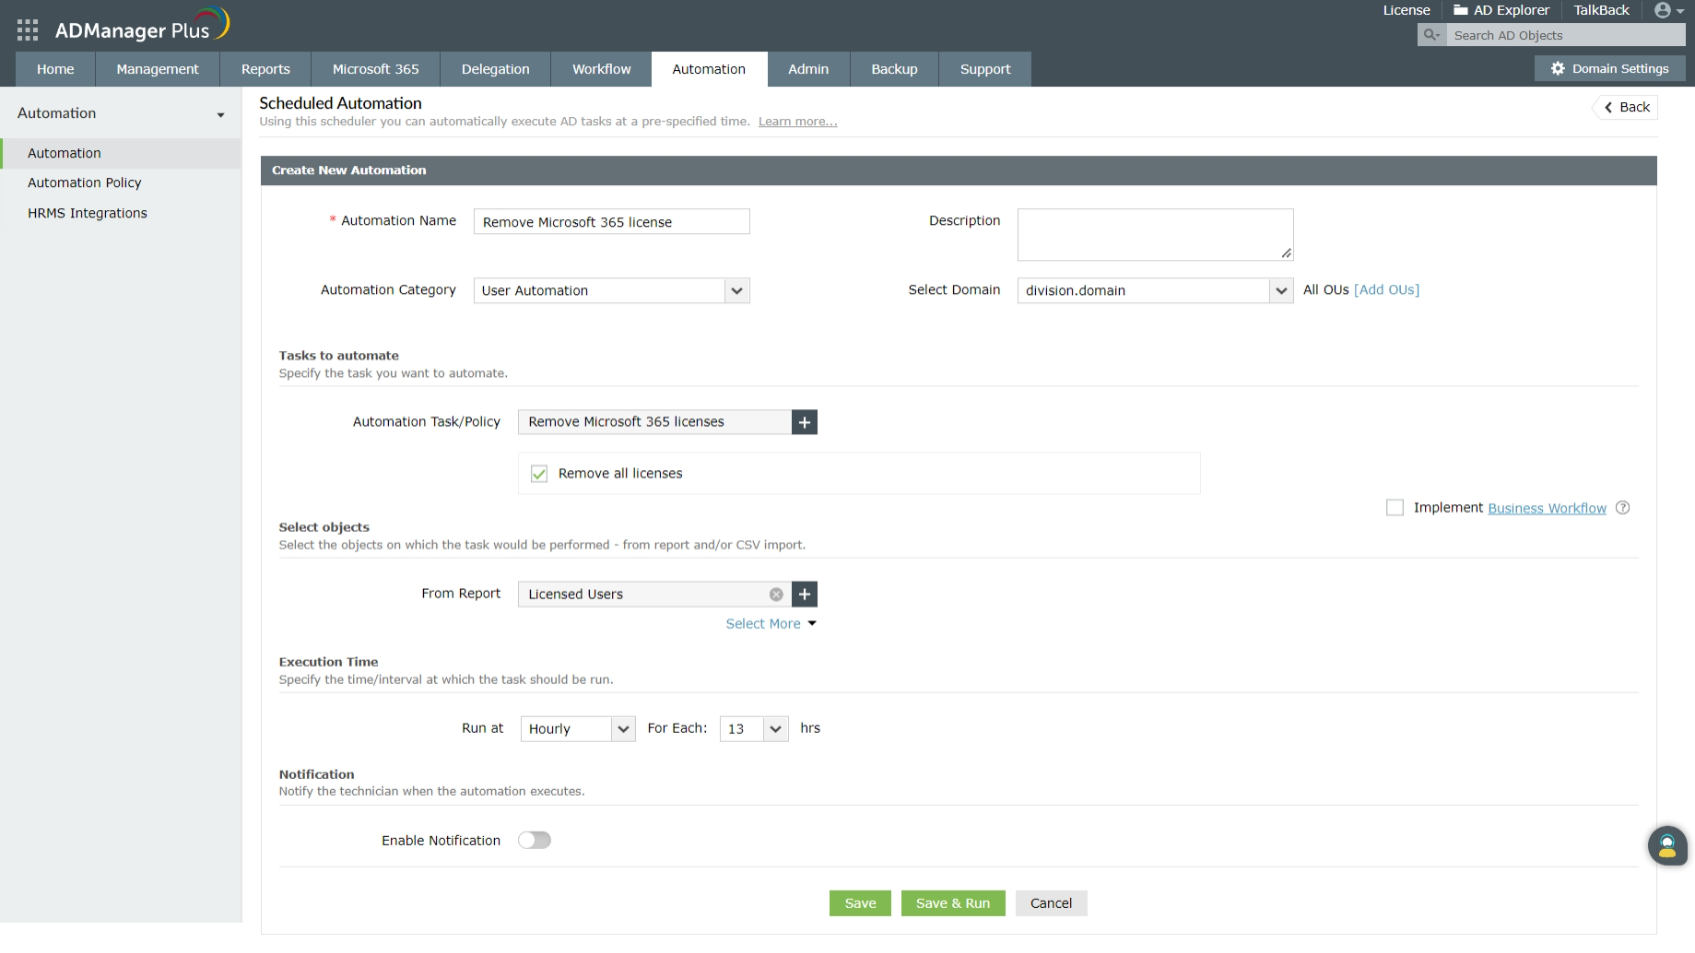Screen dimensions: 1695x953
Task: Switch to Workflow tab
Action: pyautogui.click(x=602, y=69)
